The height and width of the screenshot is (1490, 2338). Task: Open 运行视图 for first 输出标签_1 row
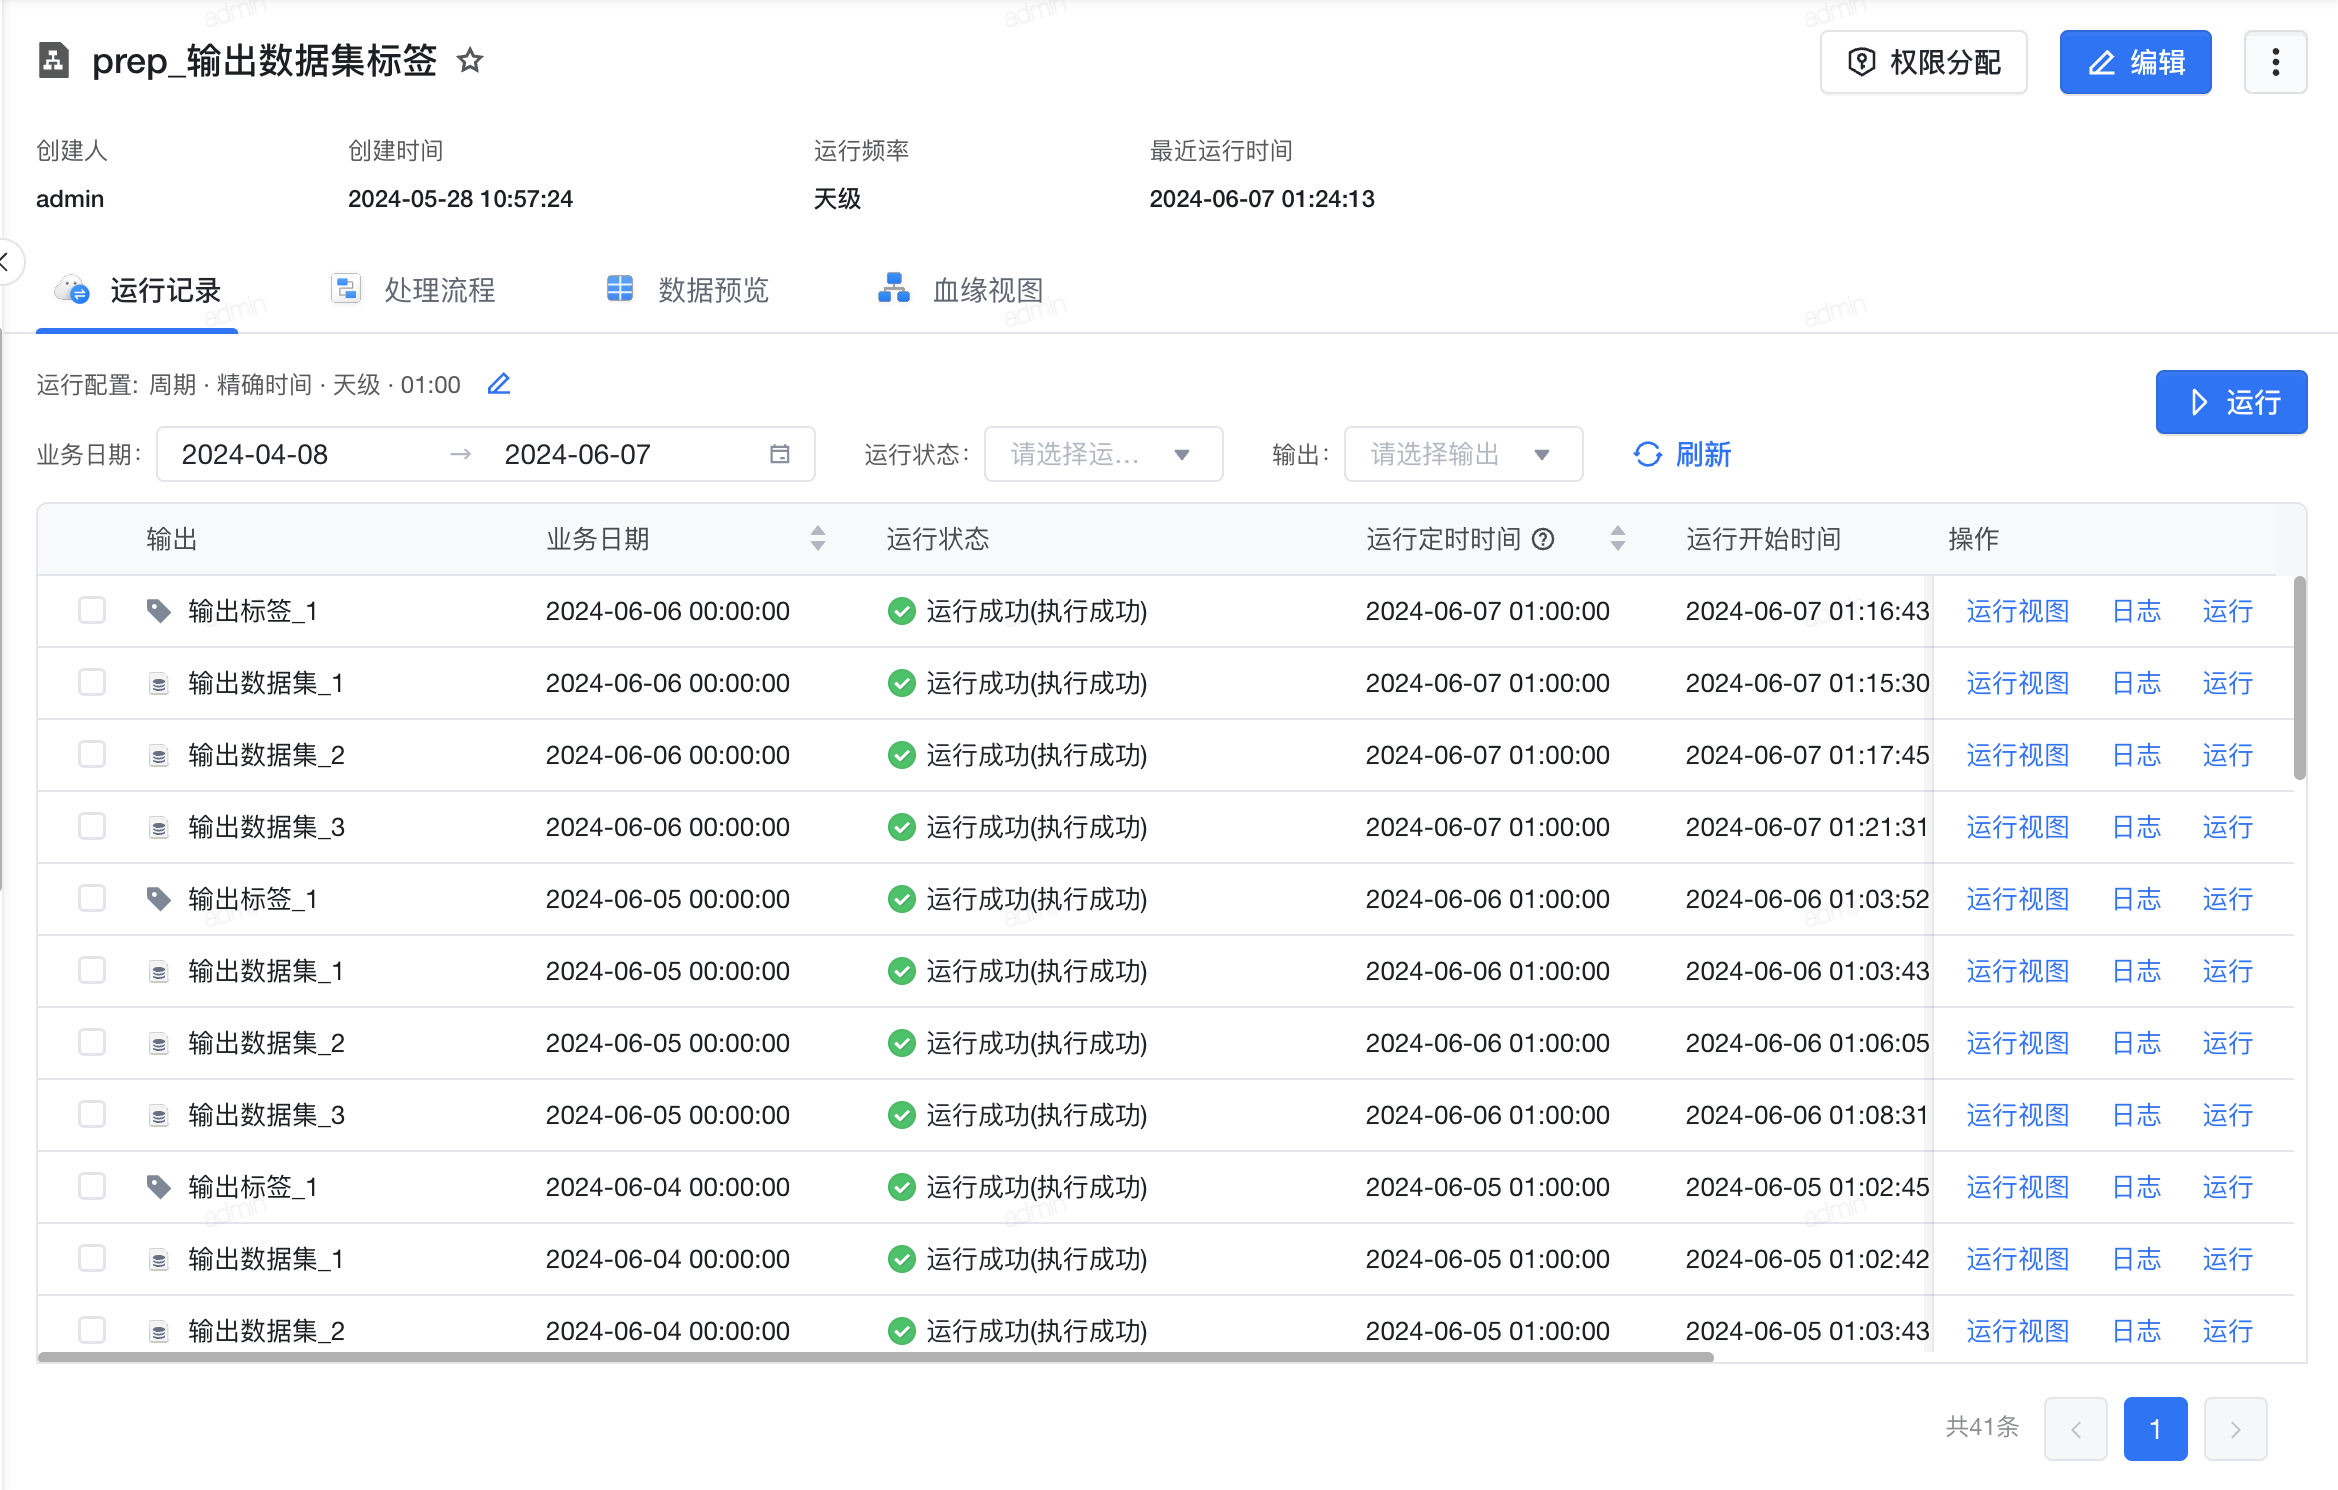pyautogui.click(x=2017, y=611)
